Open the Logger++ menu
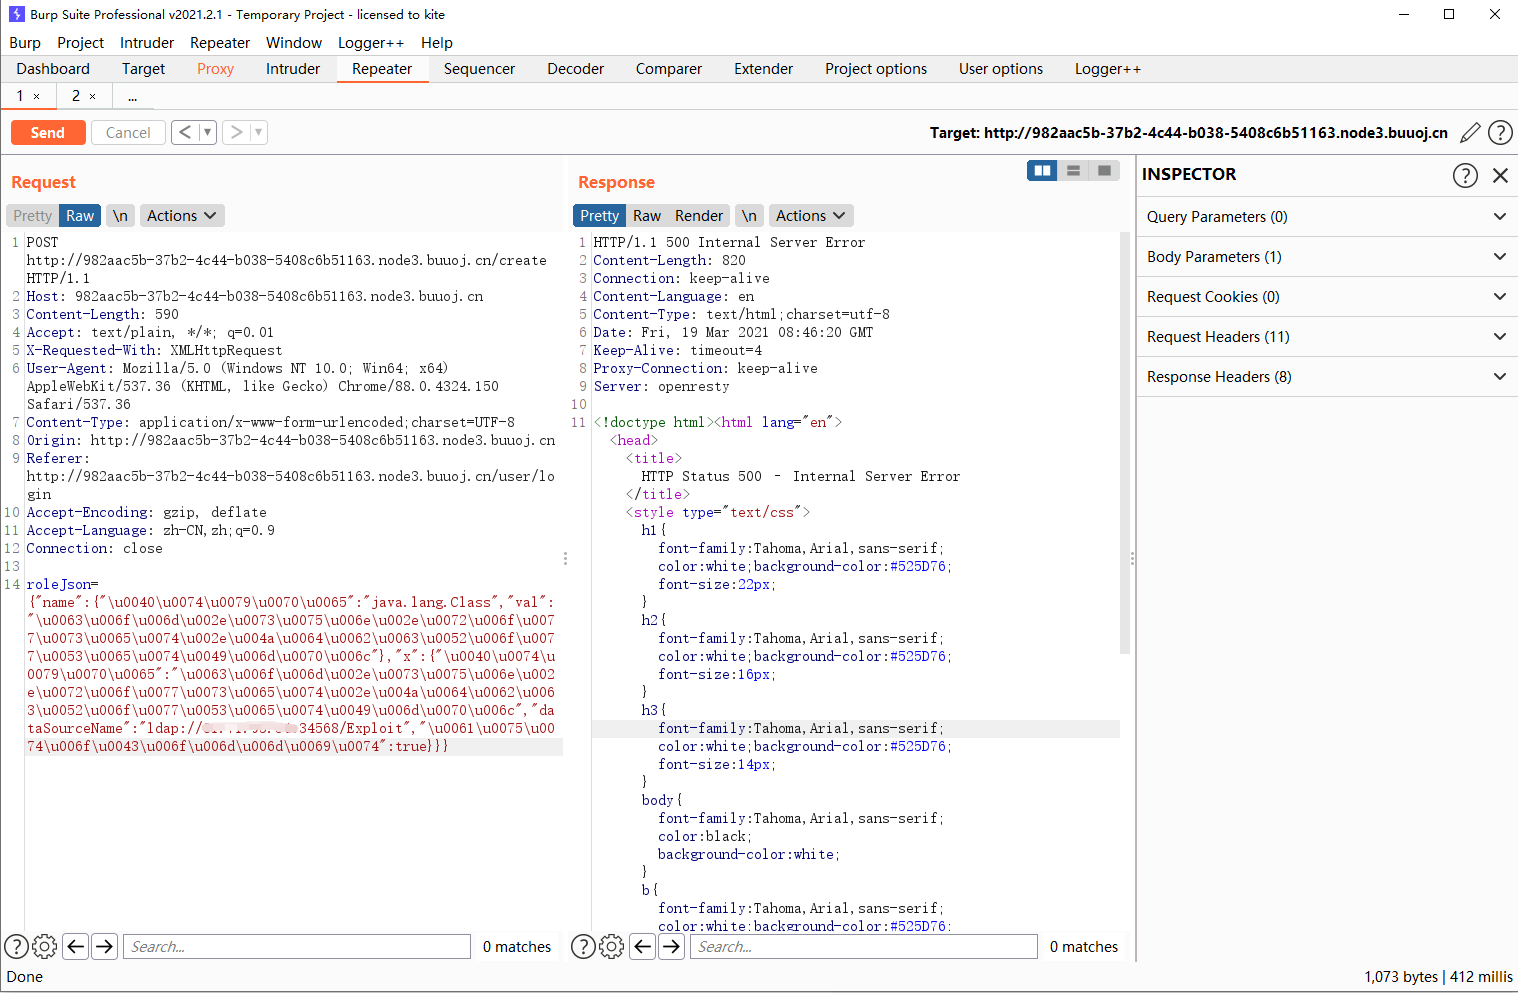 [x=371, y=43]
